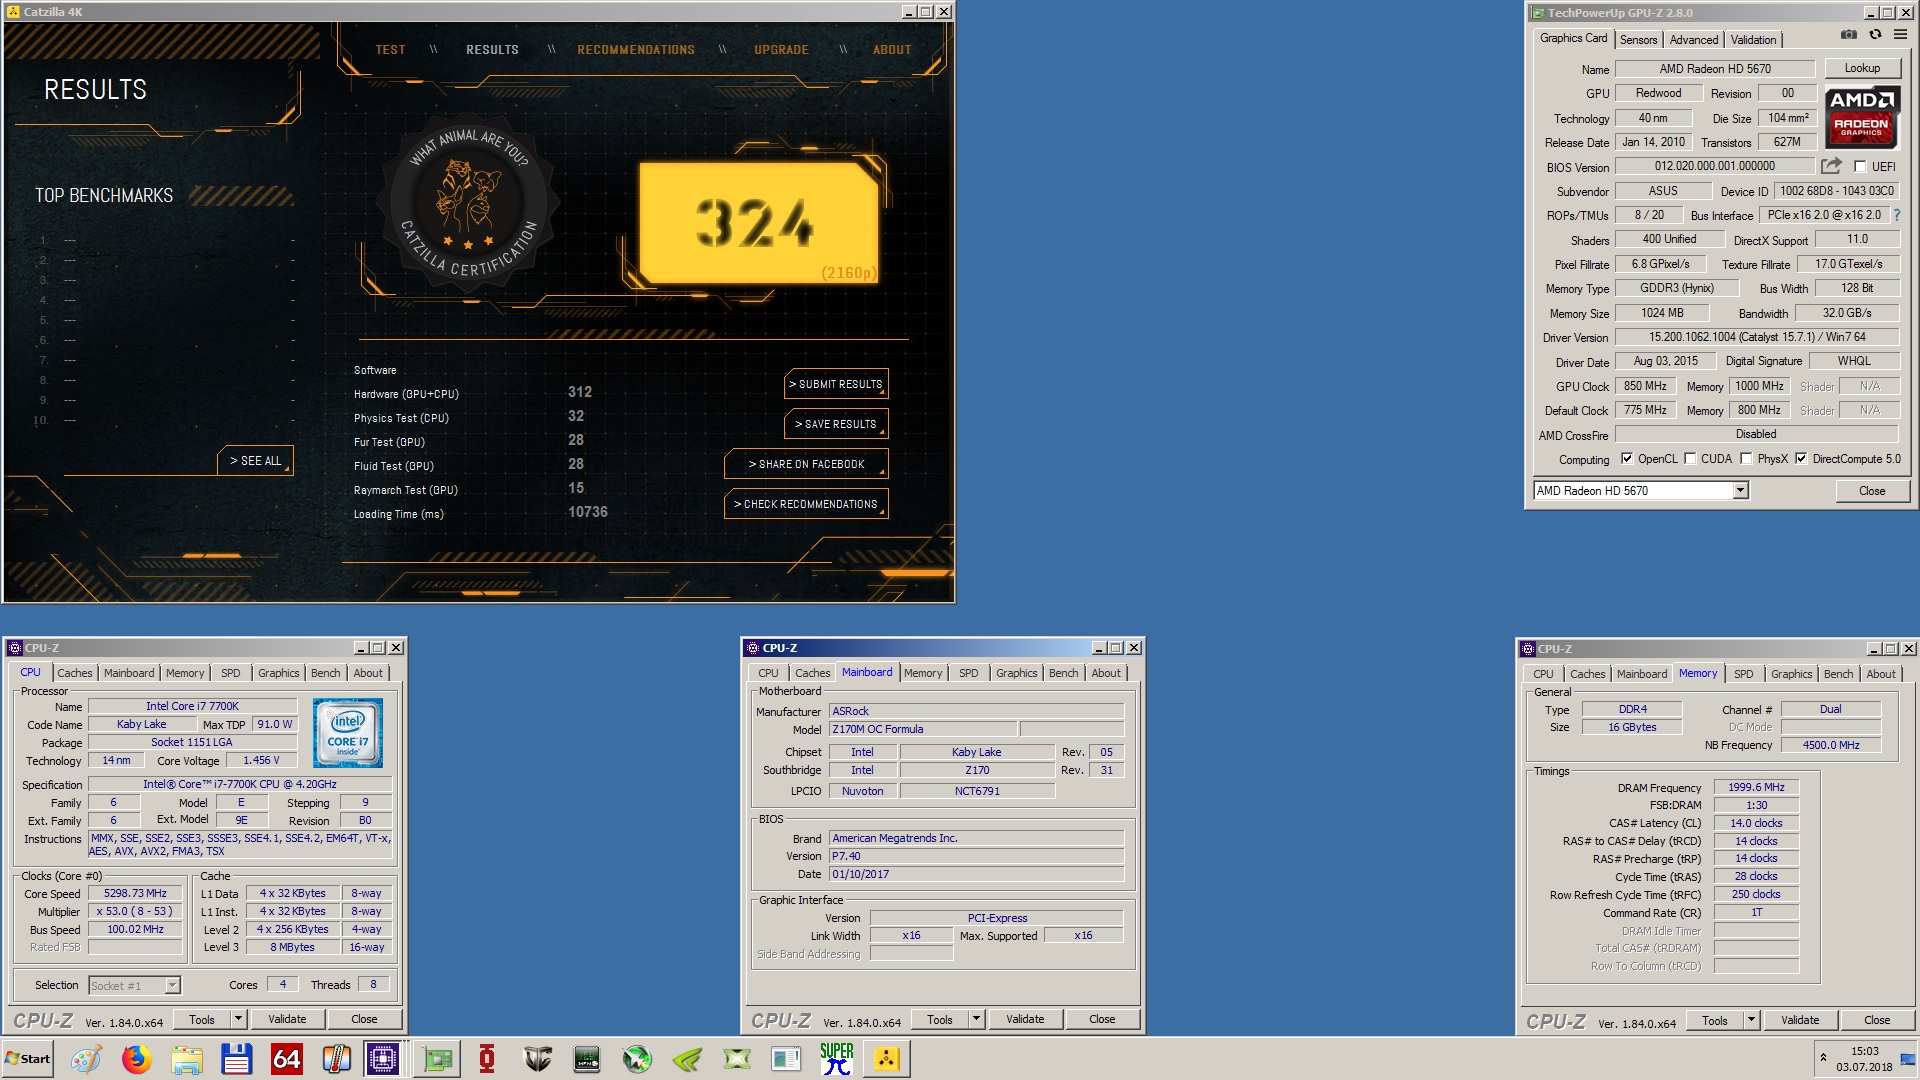Click the Z170M OC Formula model field
The height and width of the screenshot is (1080, 1920).
click(x=923, y=729)
